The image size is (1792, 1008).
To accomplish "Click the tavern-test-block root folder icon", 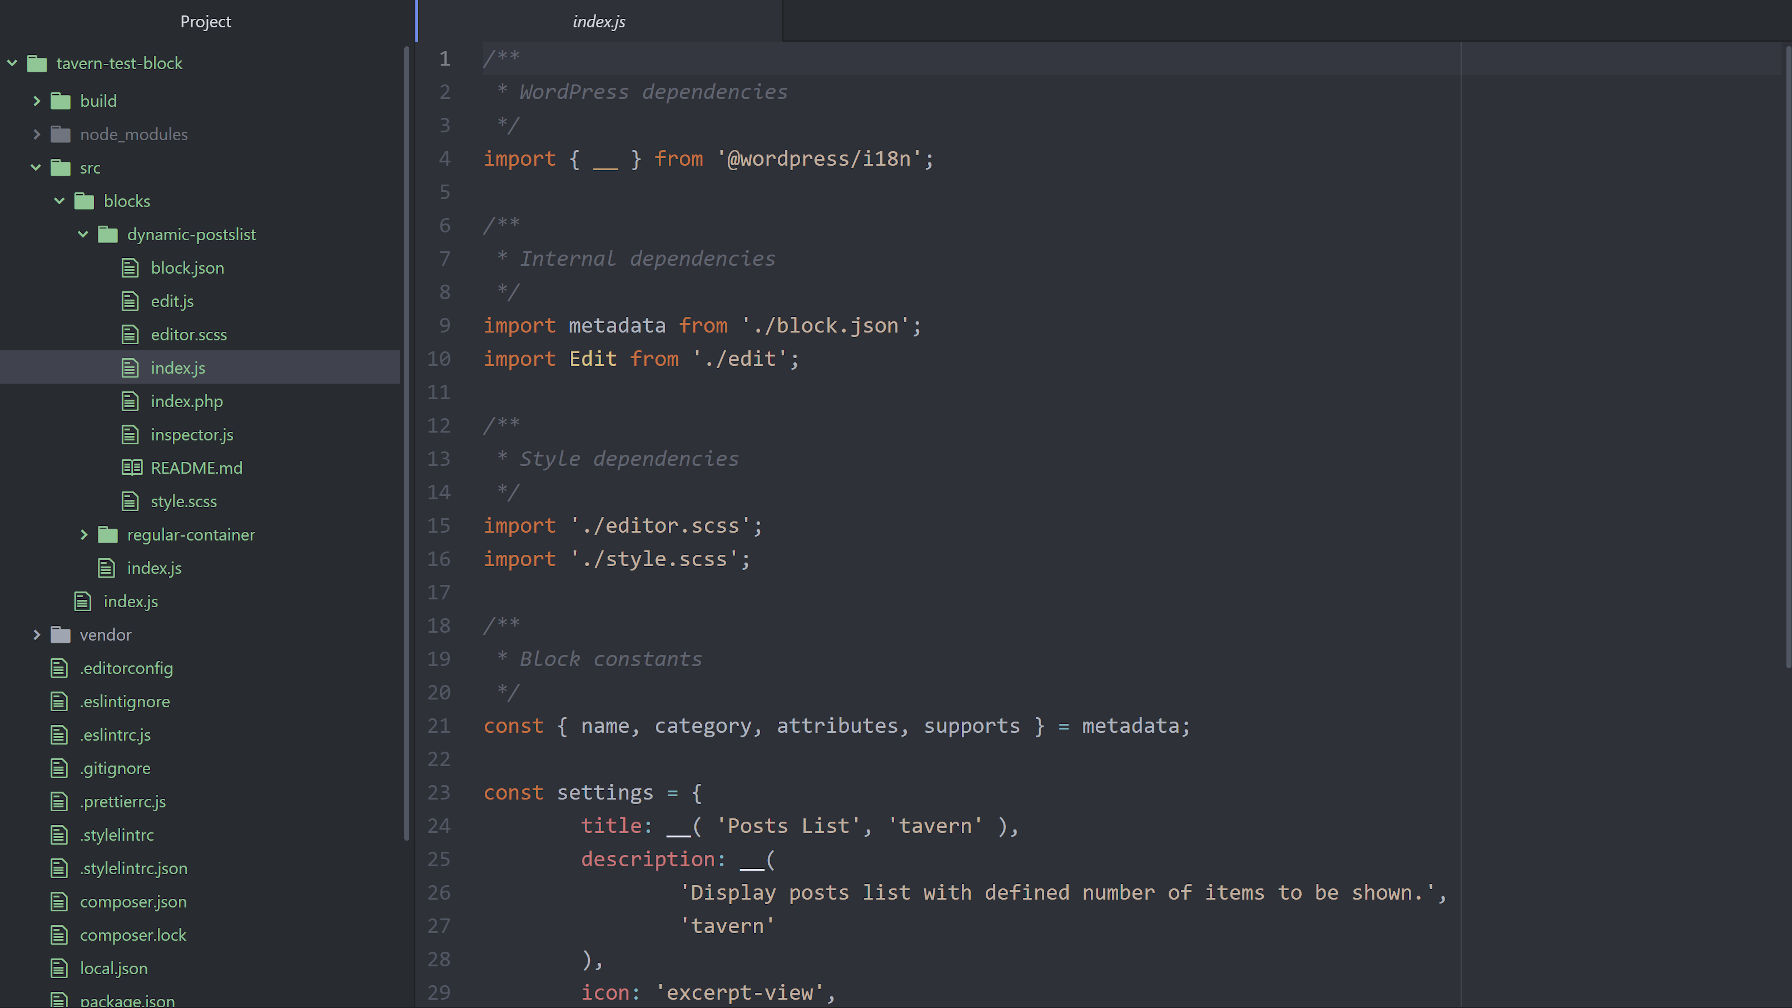I will point(36,63).
